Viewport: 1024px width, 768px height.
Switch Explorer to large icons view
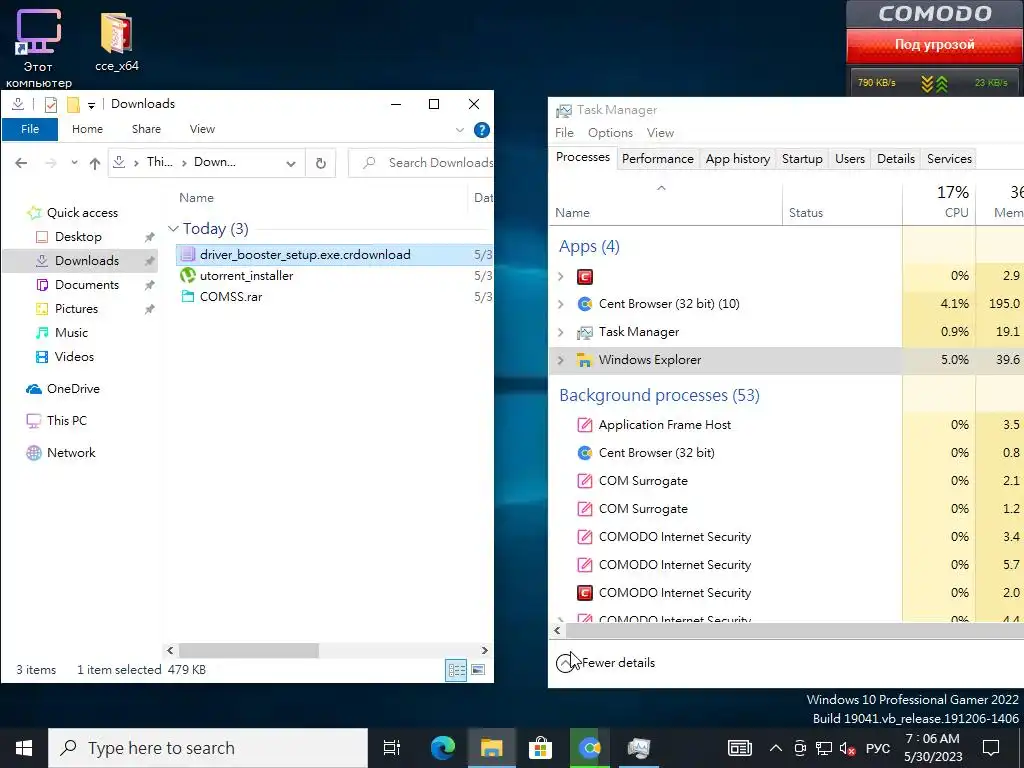[478, 670]
